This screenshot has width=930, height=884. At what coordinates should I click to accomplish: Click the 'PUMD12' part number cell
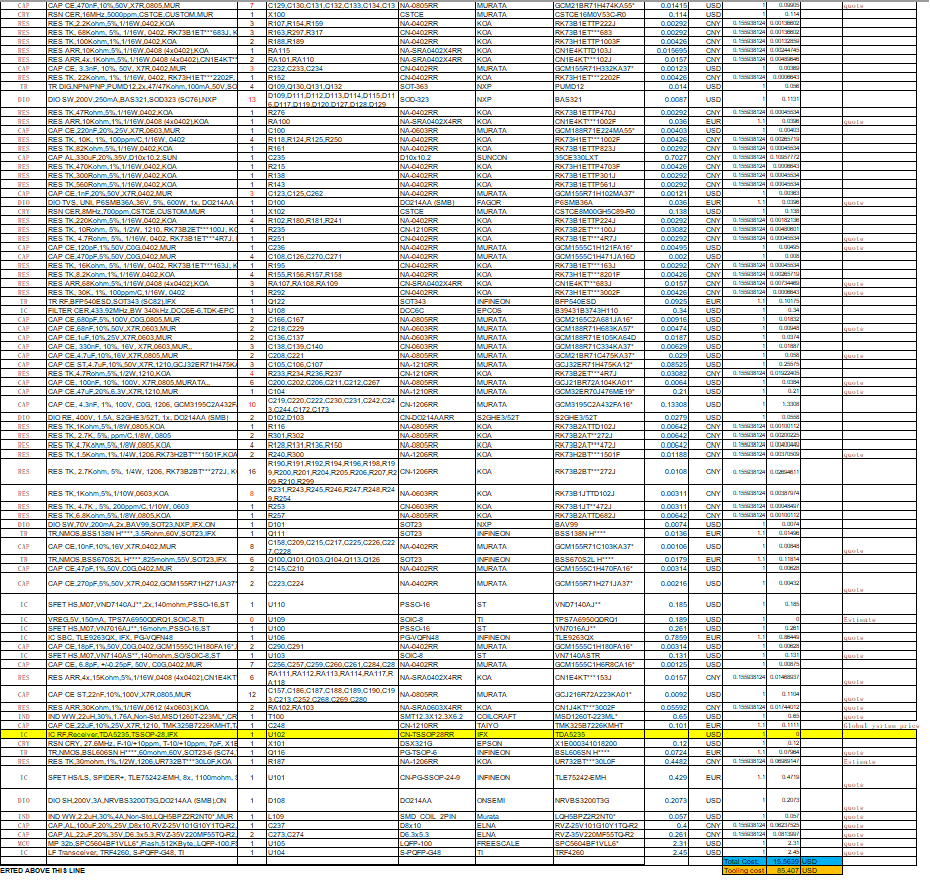(x=598, y=87)
